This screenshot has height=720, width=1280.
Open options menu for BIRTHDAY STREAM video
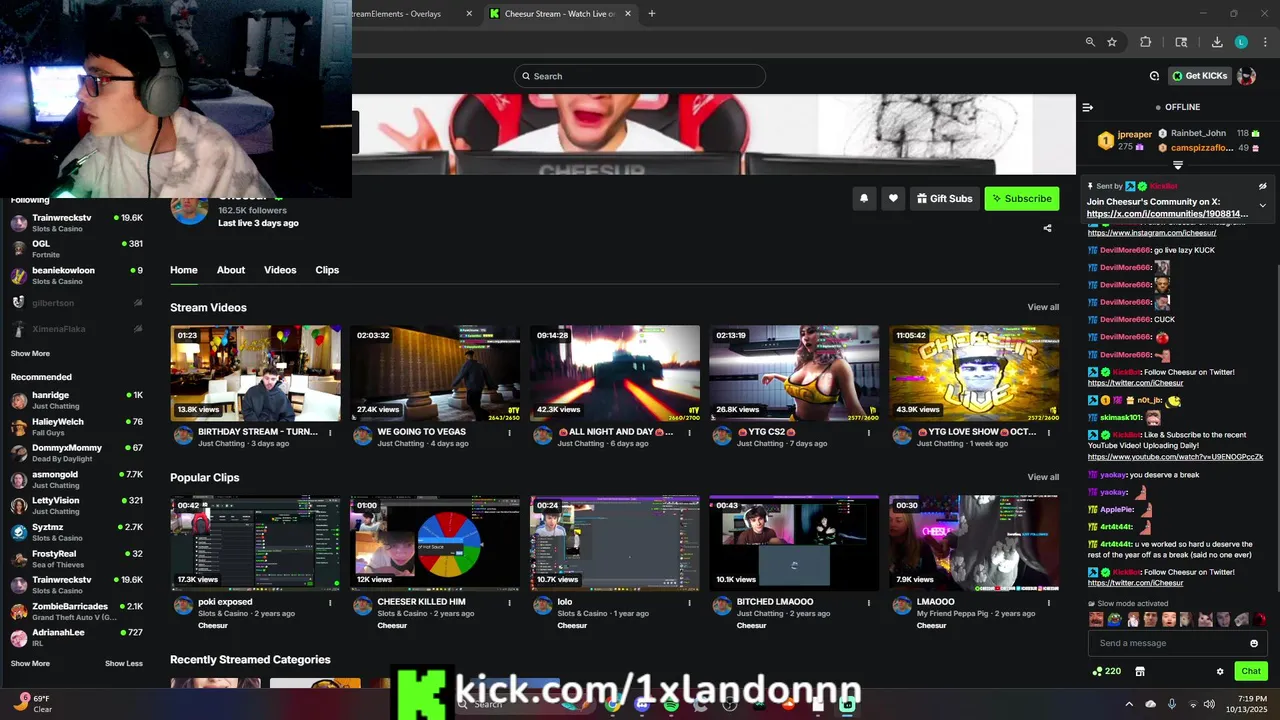tap(330, 433)
